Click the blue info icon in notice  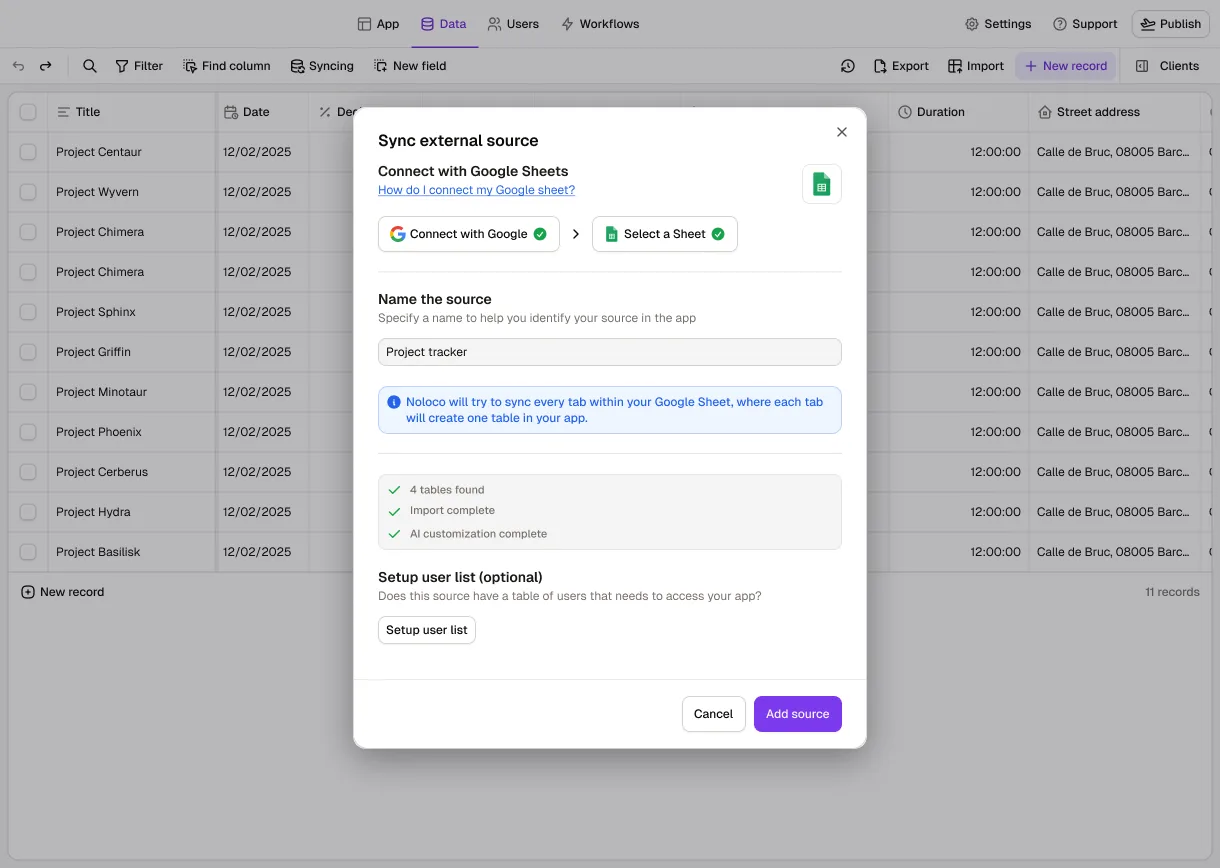click(394, 402)
